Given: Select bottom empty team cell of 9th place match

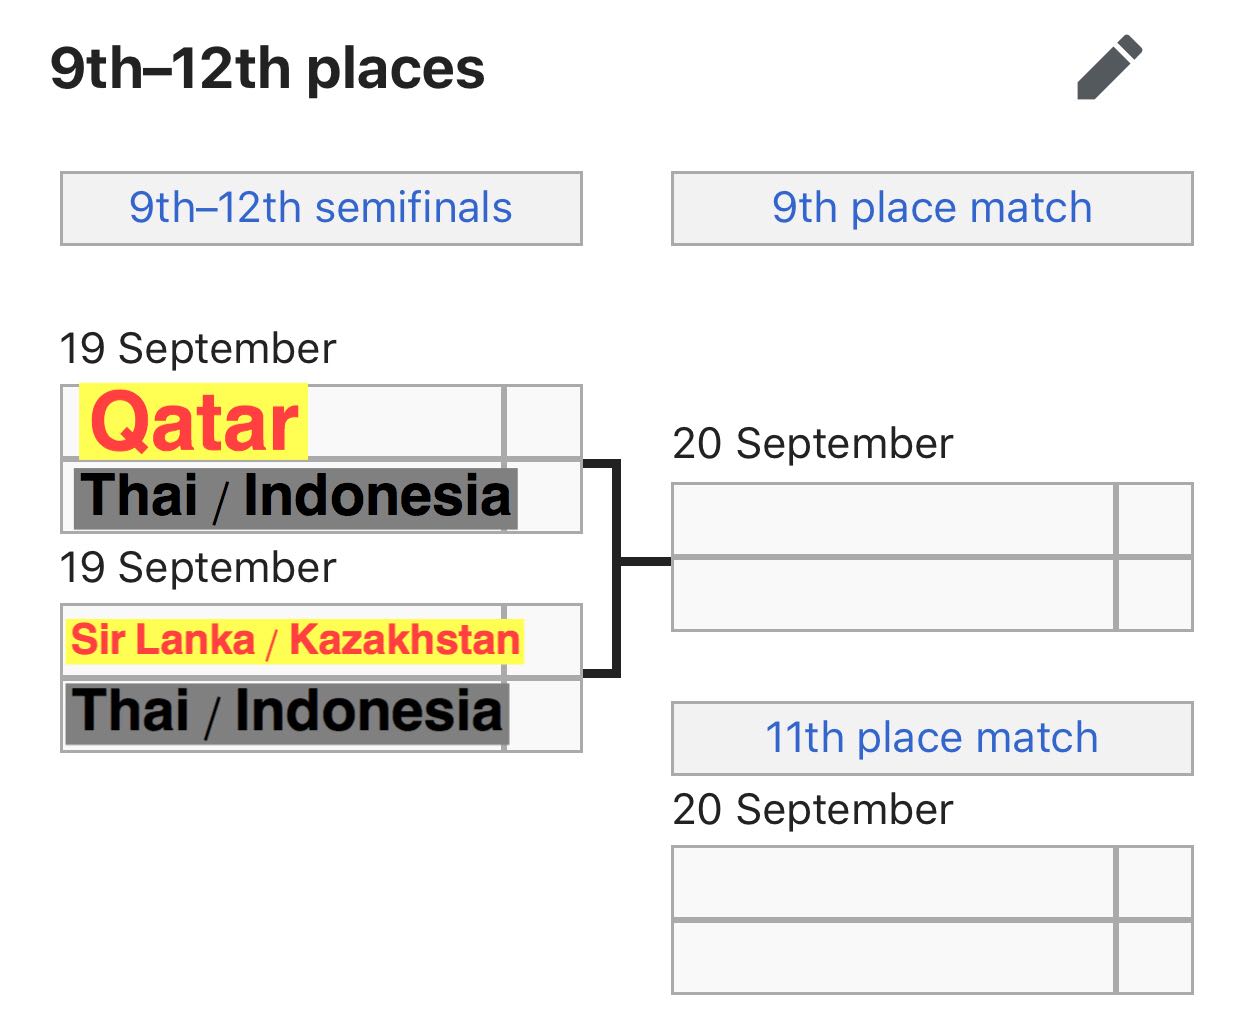Looking at the screenshot, I should tap(893, 594).
